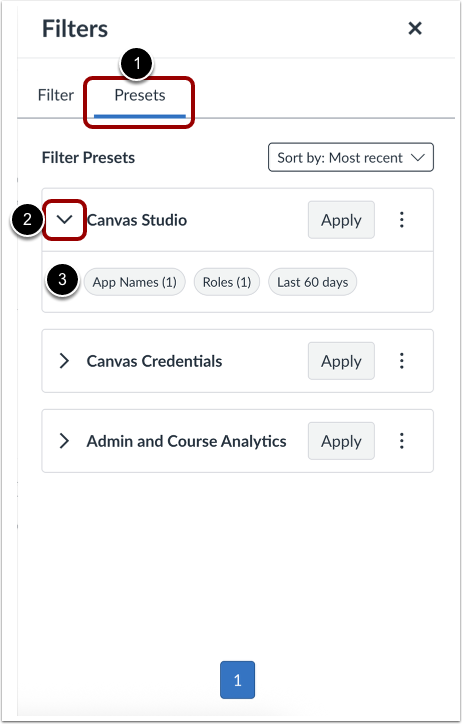Switch to the Presets tab
The width and height of the screenshot is (462, 724).
[140, 95]
